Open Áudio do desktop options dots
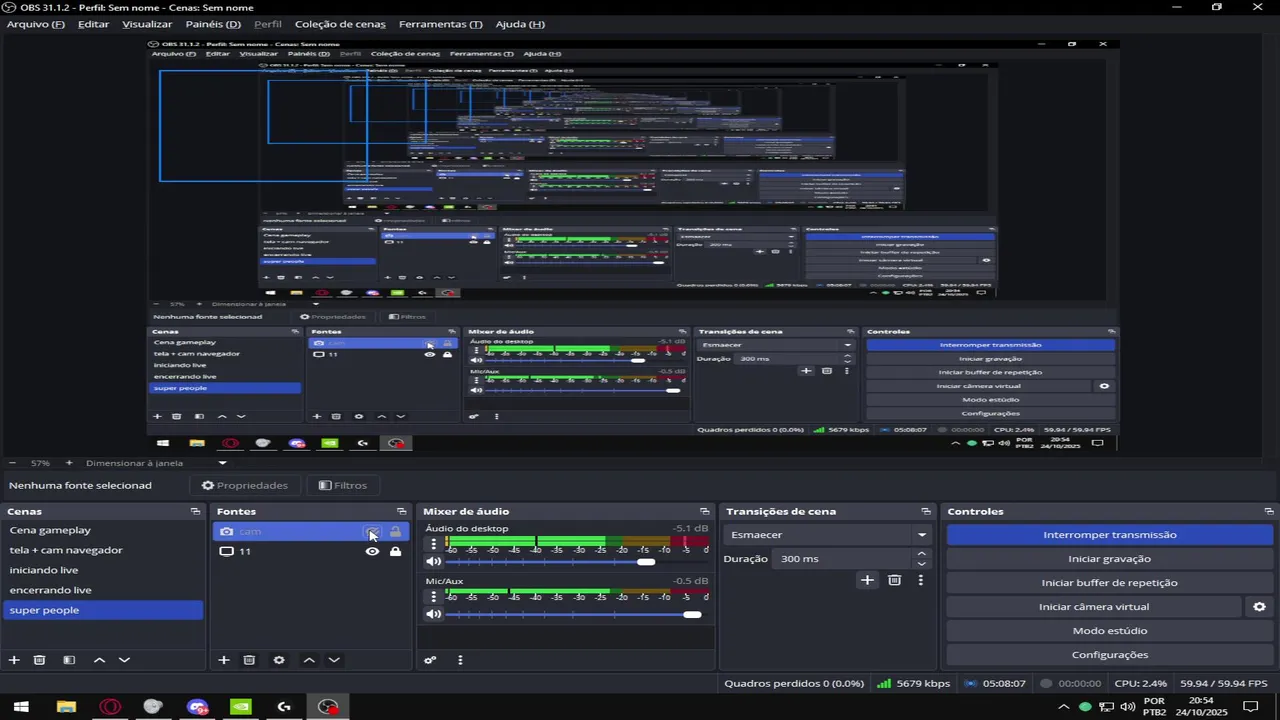The width and height of the screenshot is (1280, 720). point(433,545)
